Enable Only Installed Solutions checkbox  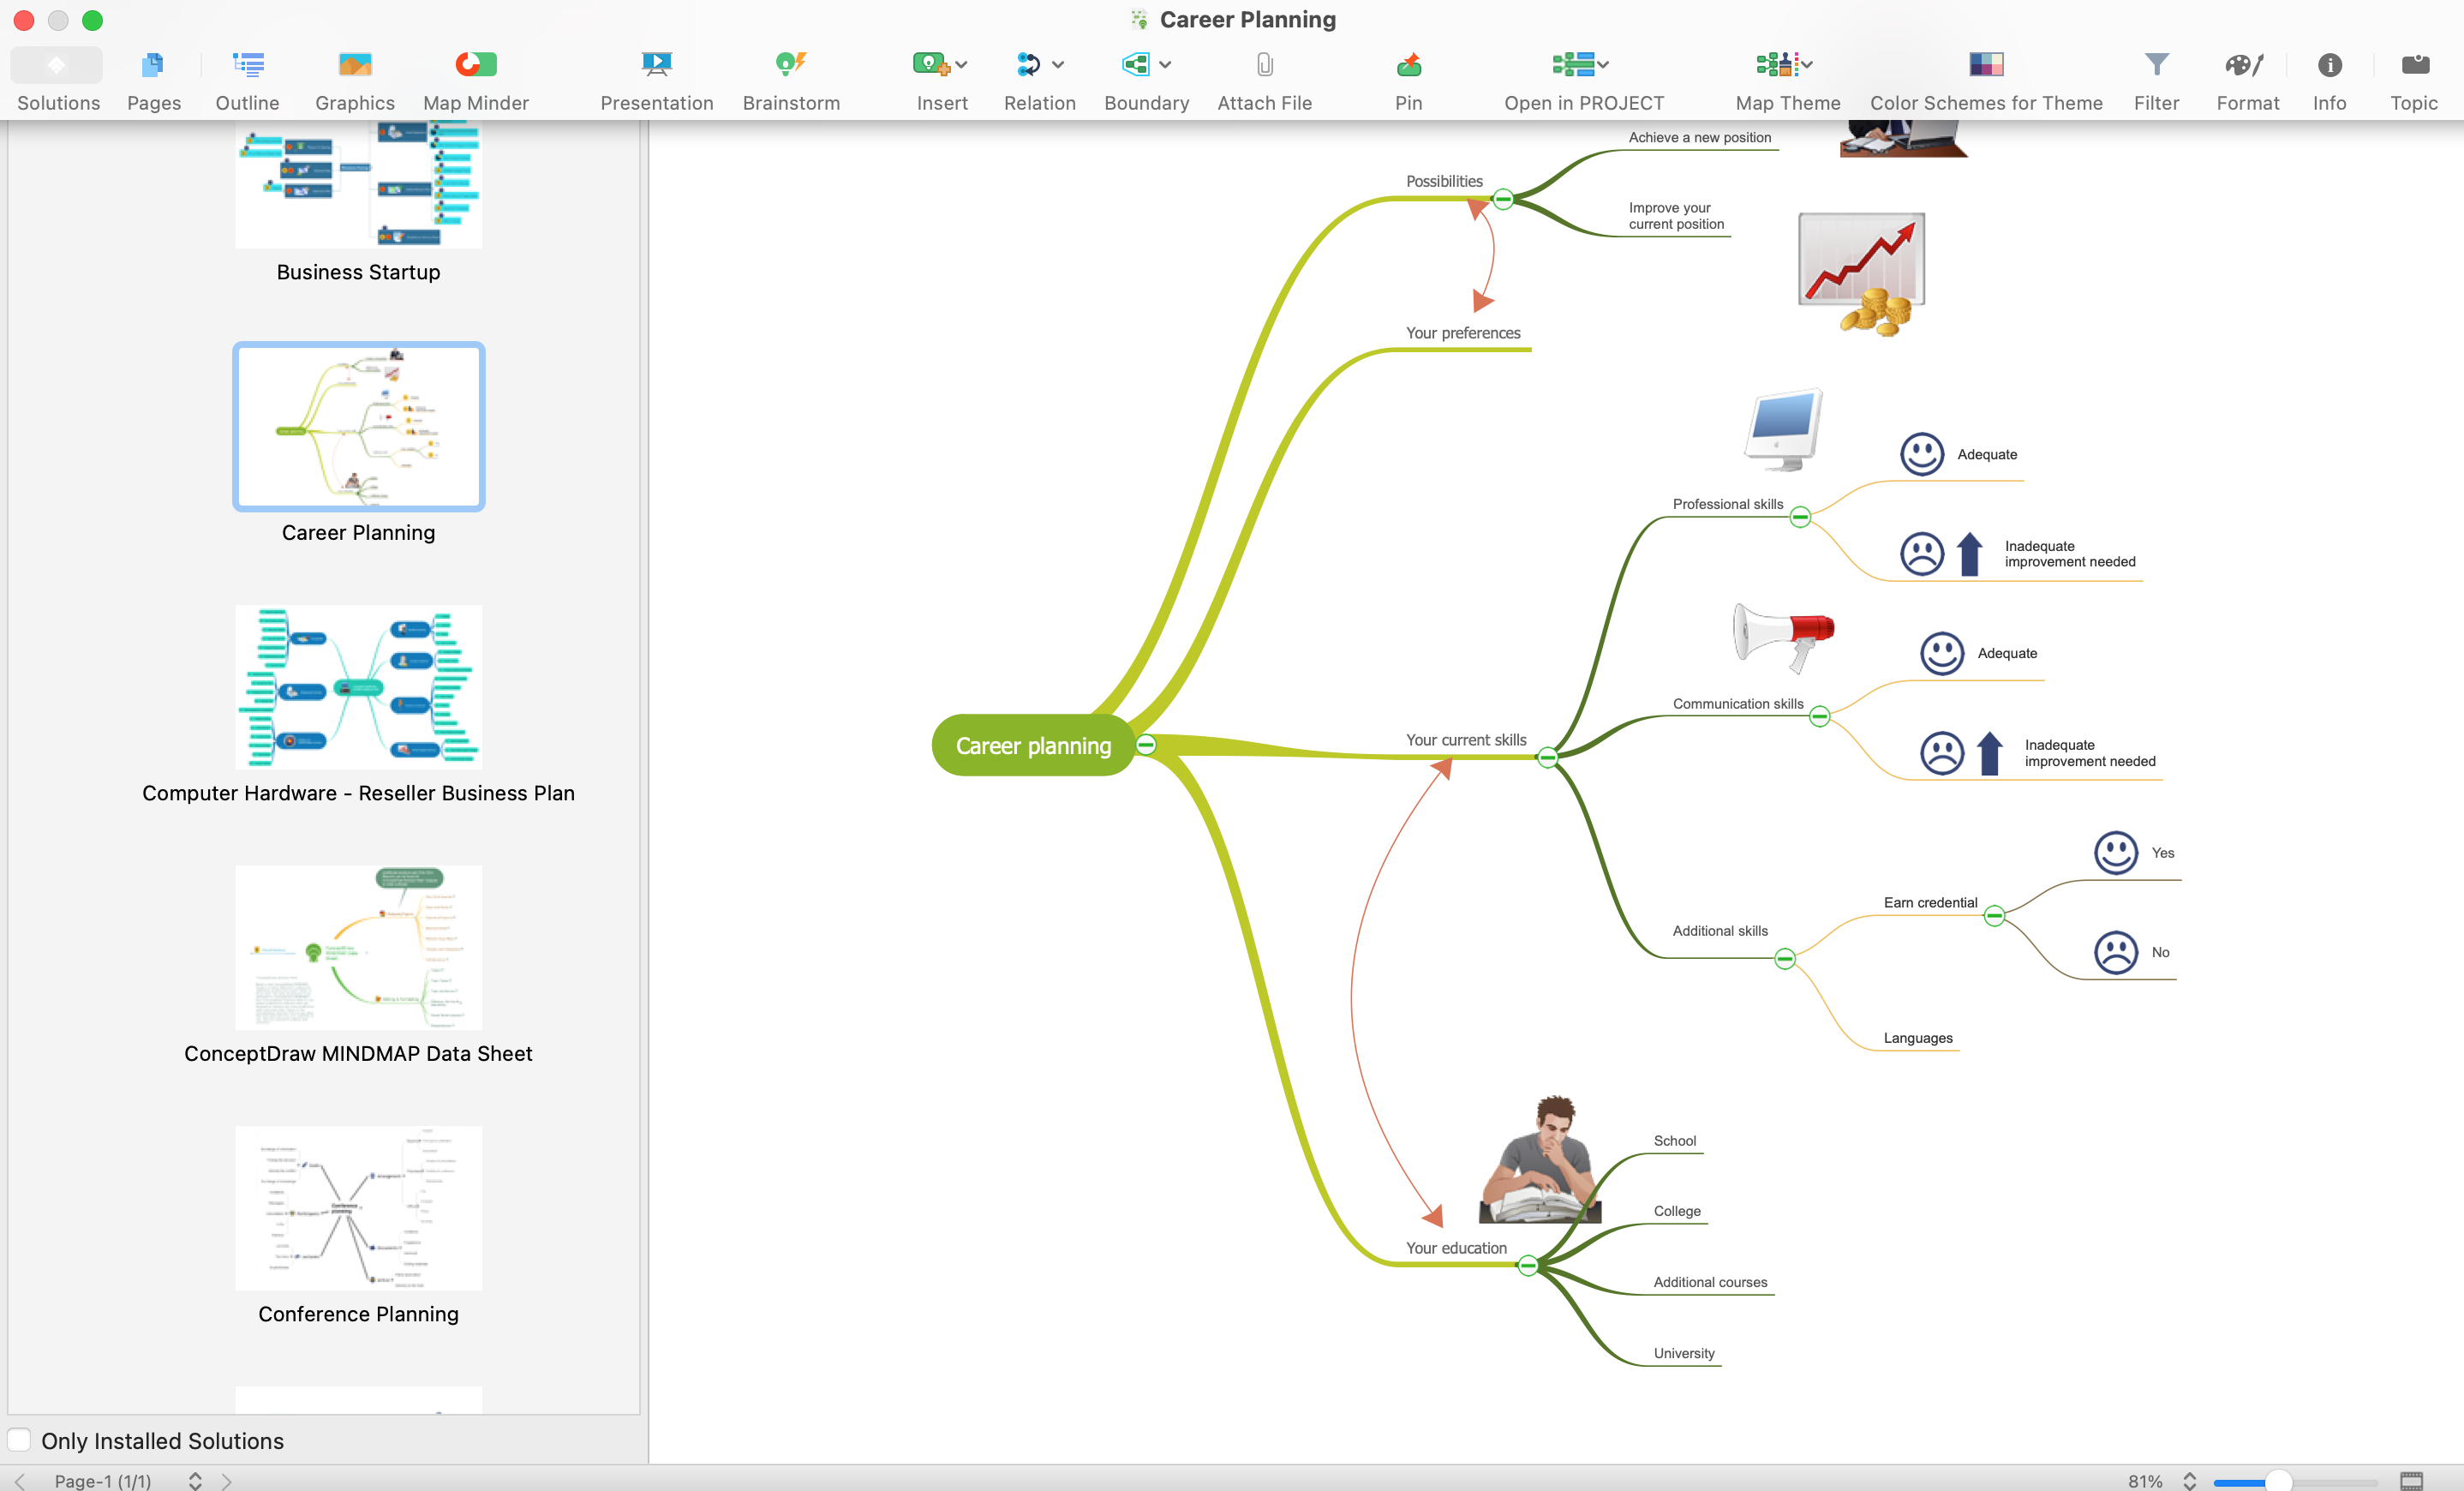(20, 1440)
